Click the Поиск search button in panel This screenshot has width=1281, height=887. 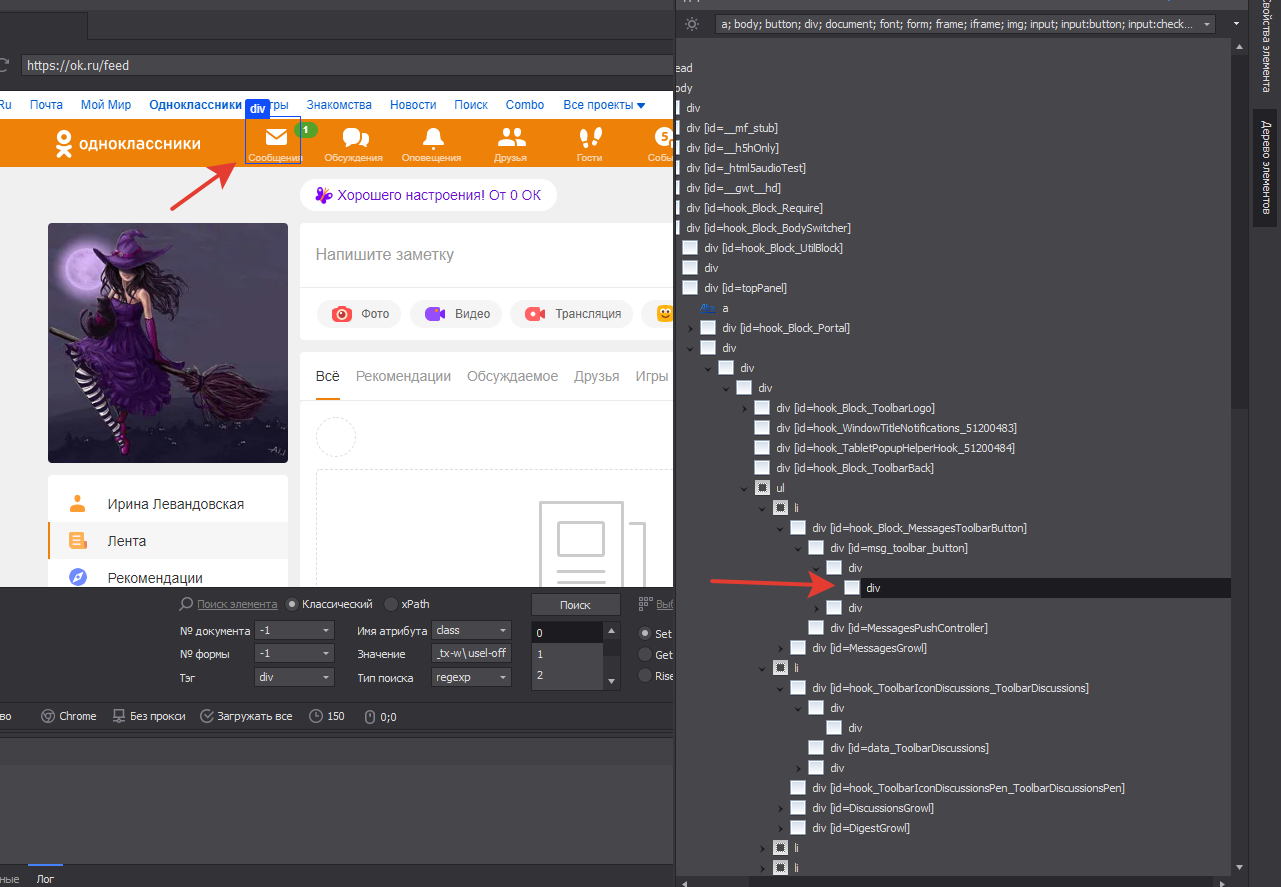click(x=575, y=604)
